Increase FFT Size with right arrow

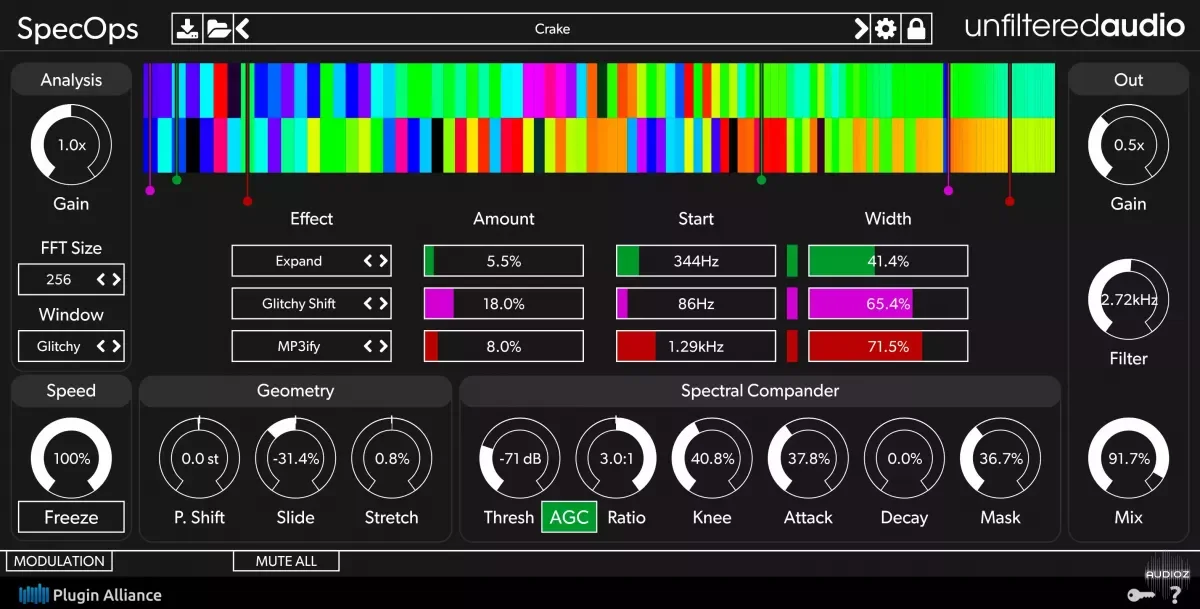tap(116, 279)
